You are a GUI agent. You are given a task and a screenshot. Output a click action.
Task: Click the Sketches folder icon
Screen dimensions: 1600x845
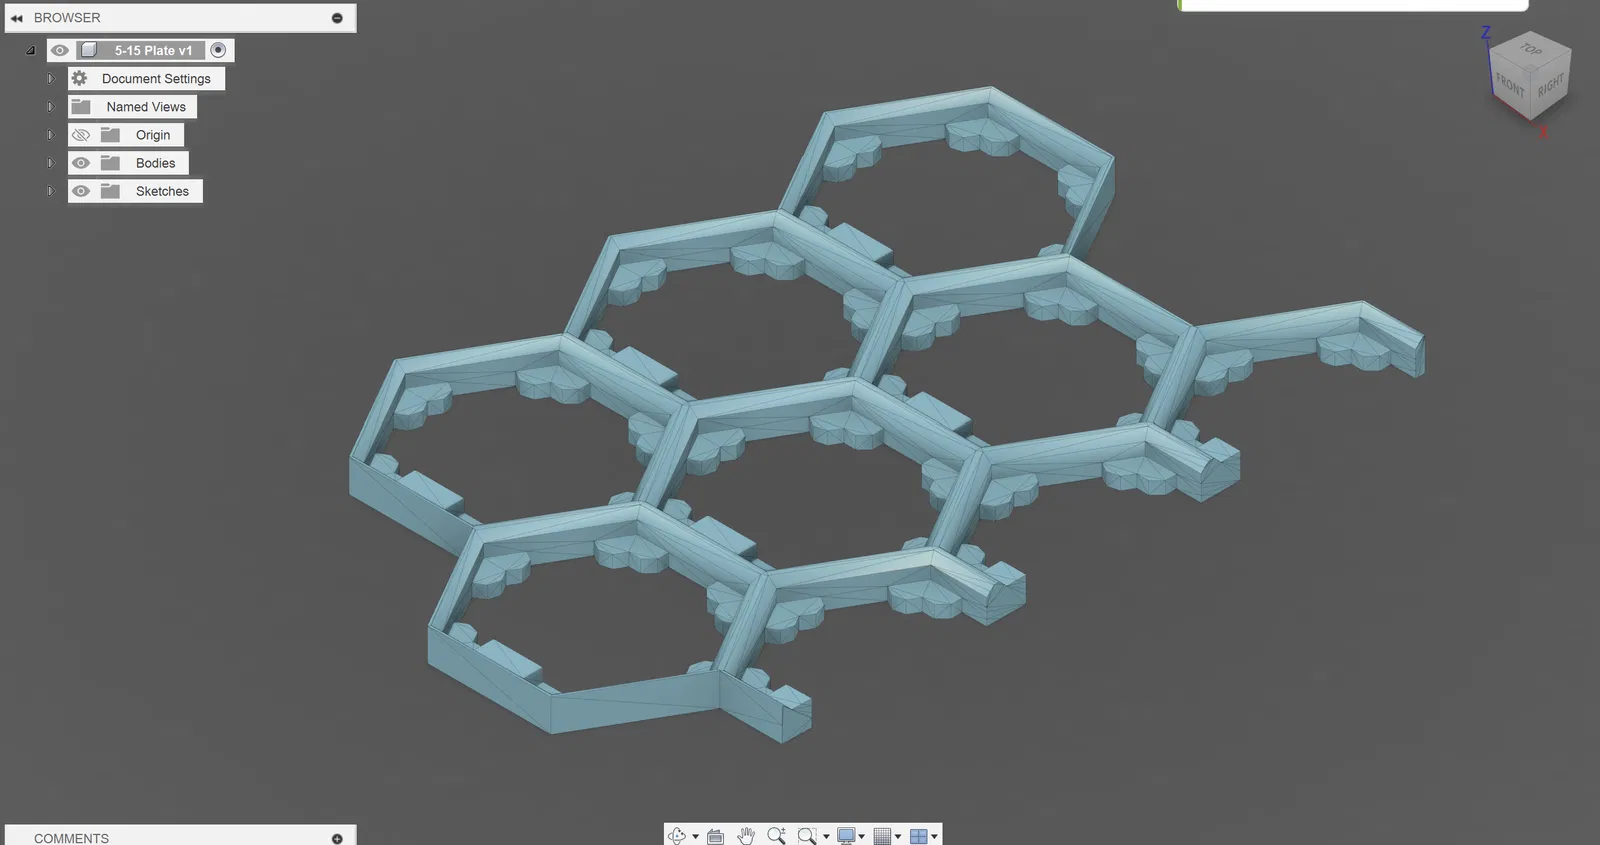click(110, 191)
